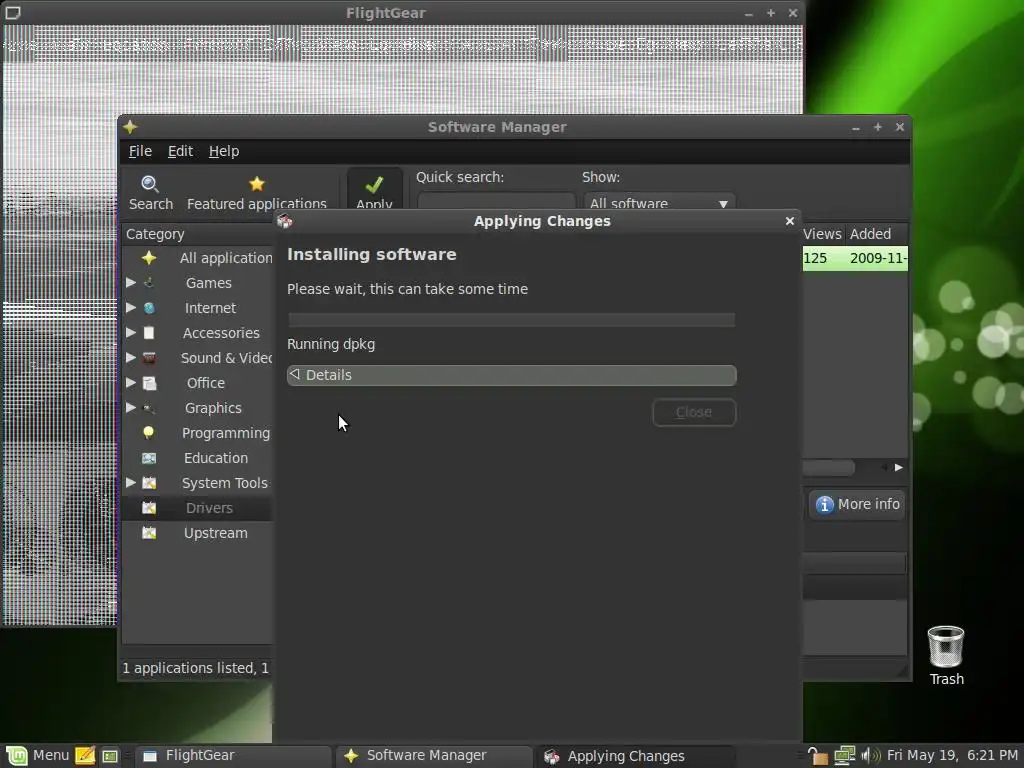Click the Internet globe icon

click(x=149, y=308)
